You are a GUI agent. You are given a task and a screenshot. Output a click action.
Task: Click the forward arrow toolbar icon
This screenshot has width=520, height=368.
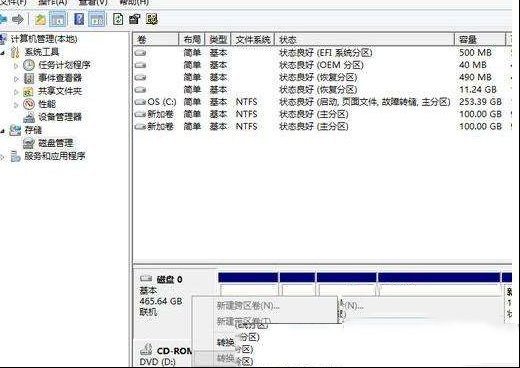[18, 19]
